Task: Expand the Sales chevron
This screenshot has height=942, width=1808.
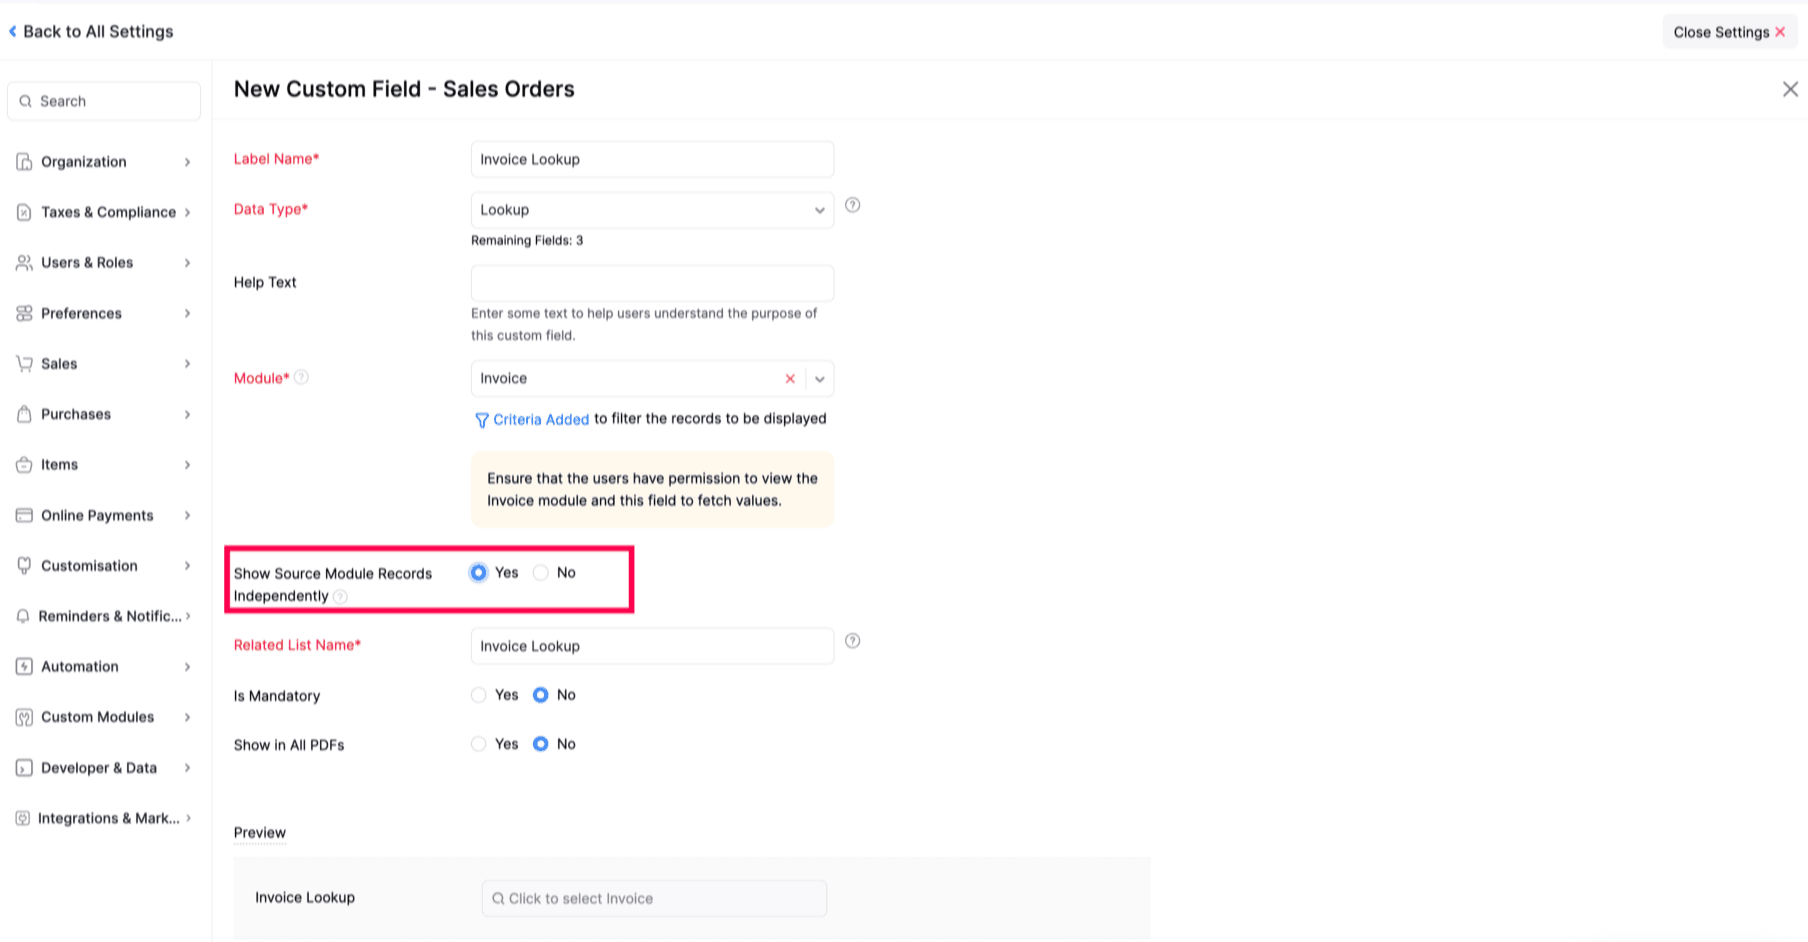Action: coord(187,364)
